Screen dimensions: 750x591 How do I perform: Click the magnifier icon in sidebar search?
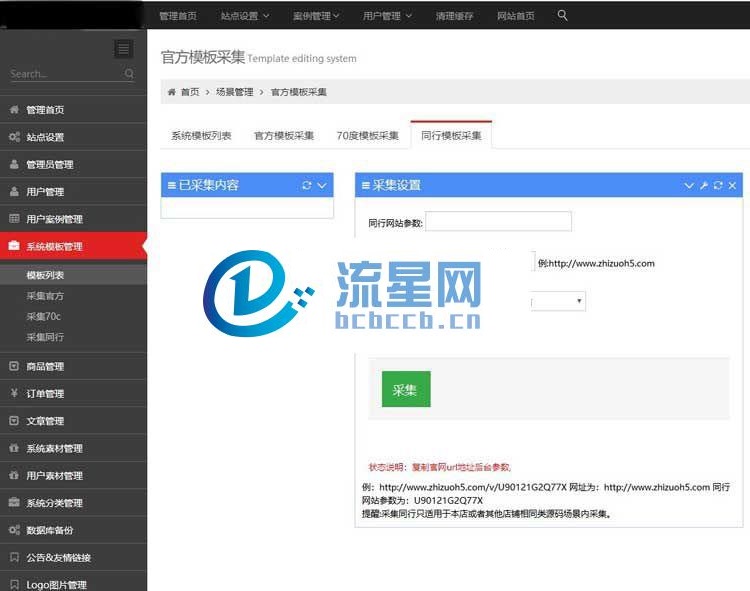click(130, 74)
